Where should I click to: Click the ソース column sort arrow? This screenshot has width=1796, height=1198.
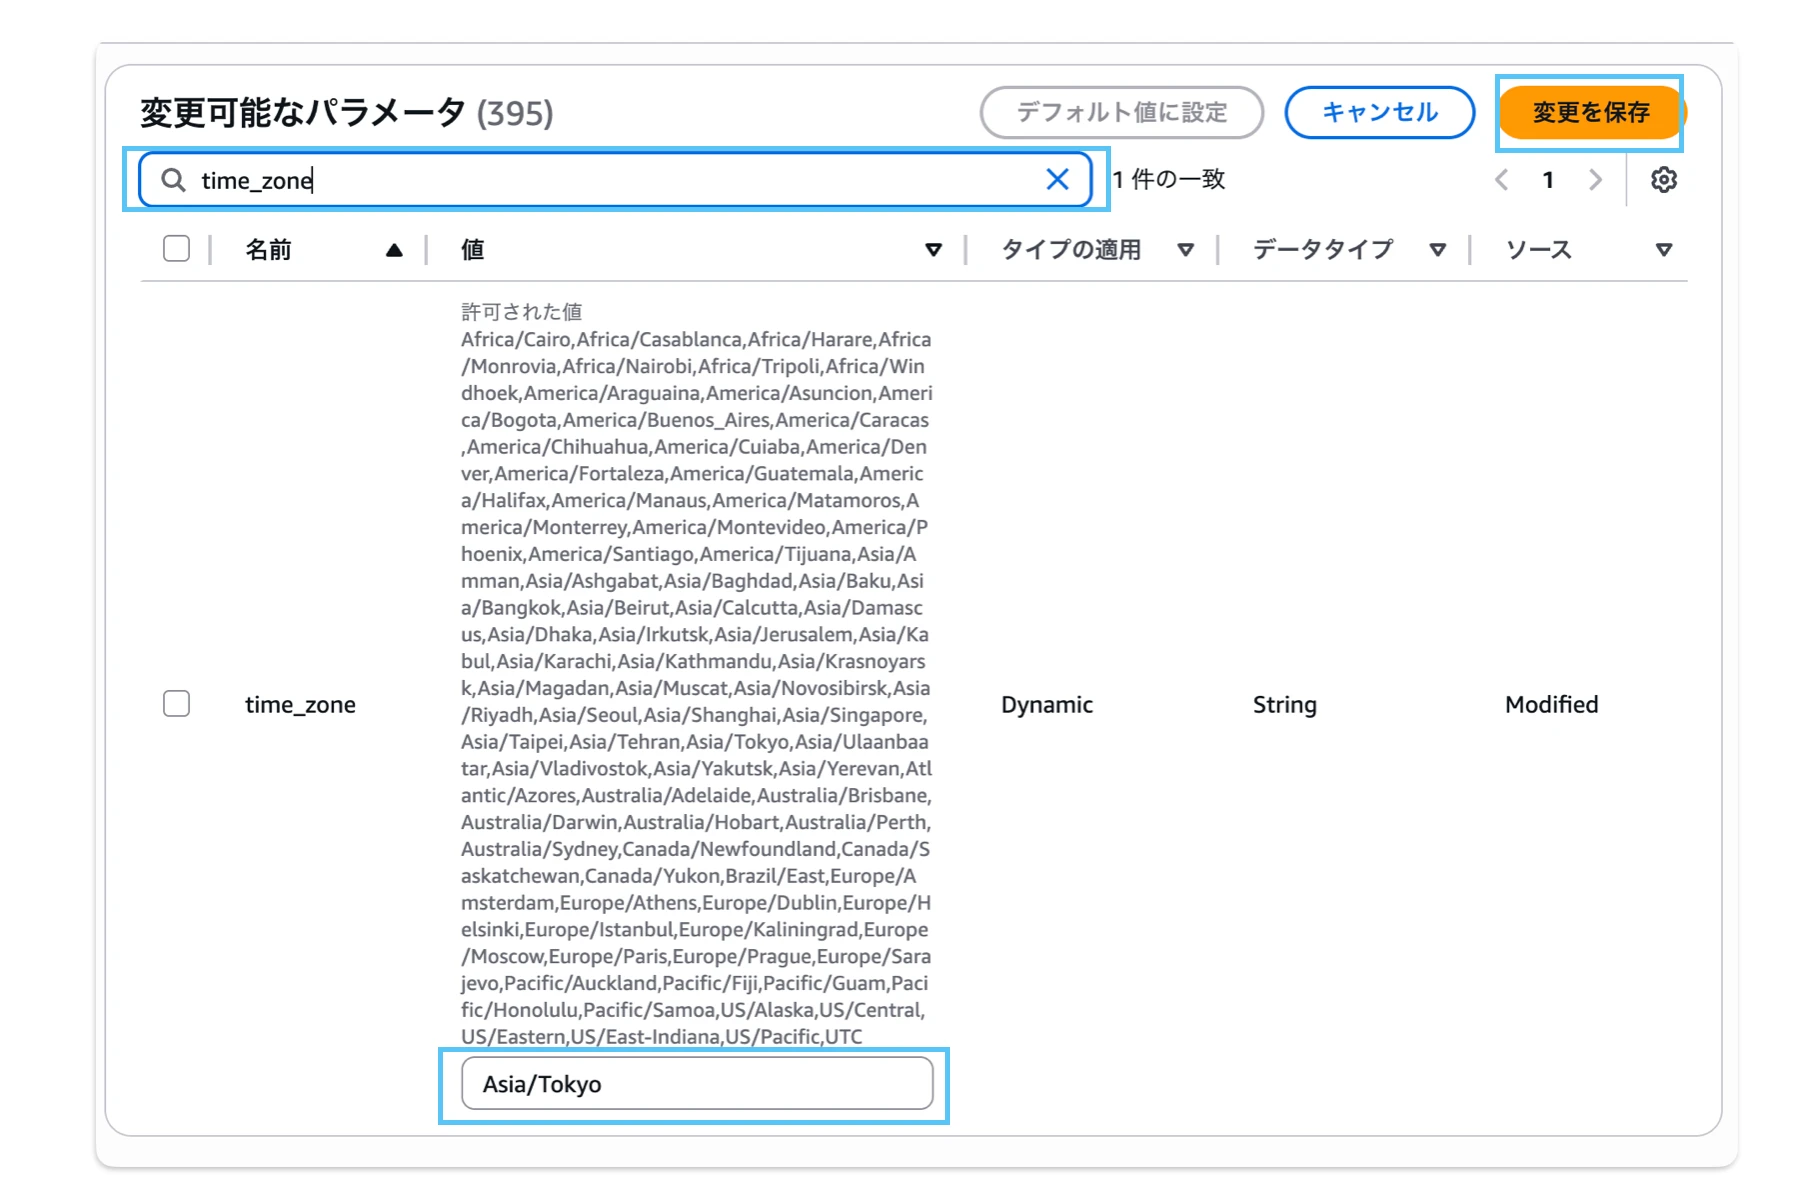[1663, 250]
